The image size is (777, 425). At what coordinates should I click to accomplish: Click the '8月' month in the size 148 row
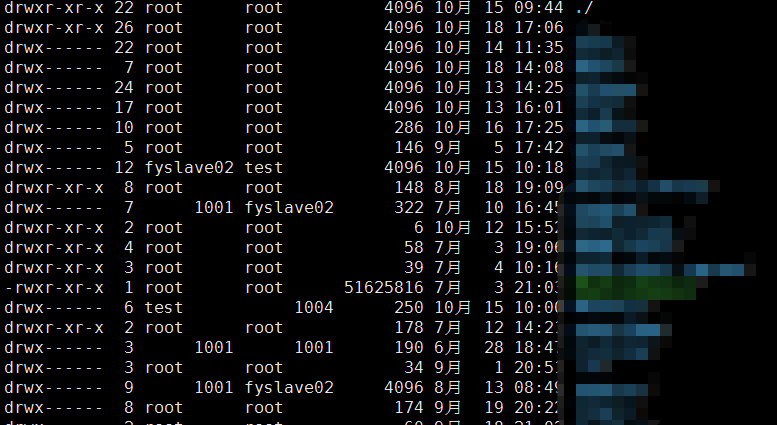click(447, 188)
